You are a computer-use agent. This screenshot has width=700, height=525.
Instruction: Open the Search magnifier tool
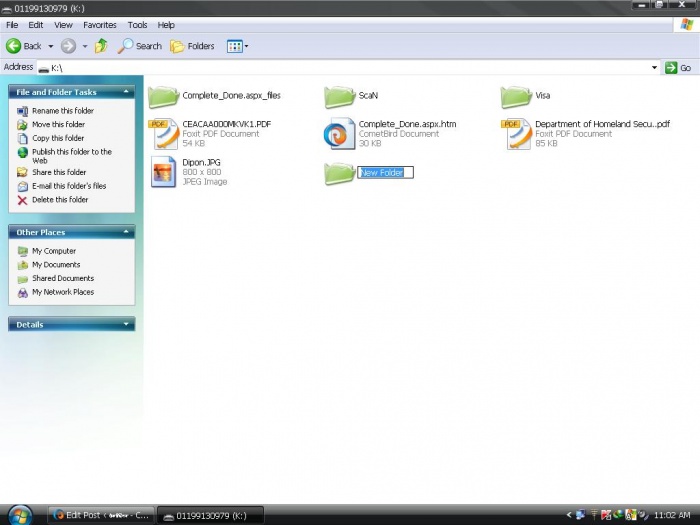[140, 46]
